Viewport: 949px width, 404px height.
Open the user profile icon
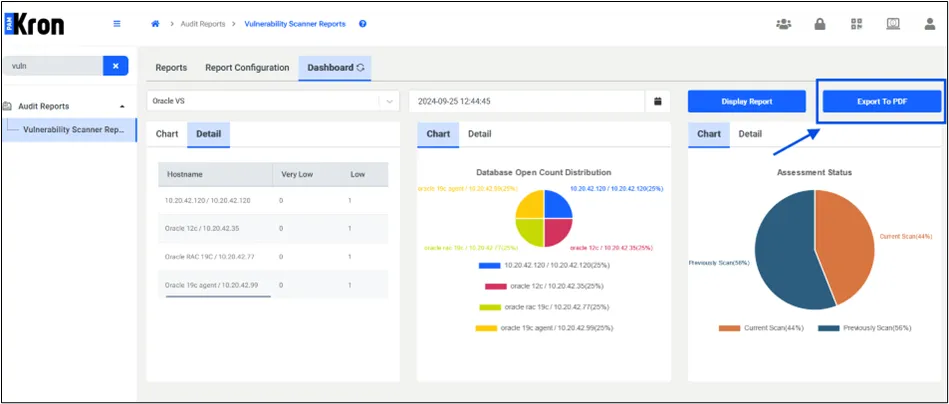(x=930, y=24)
